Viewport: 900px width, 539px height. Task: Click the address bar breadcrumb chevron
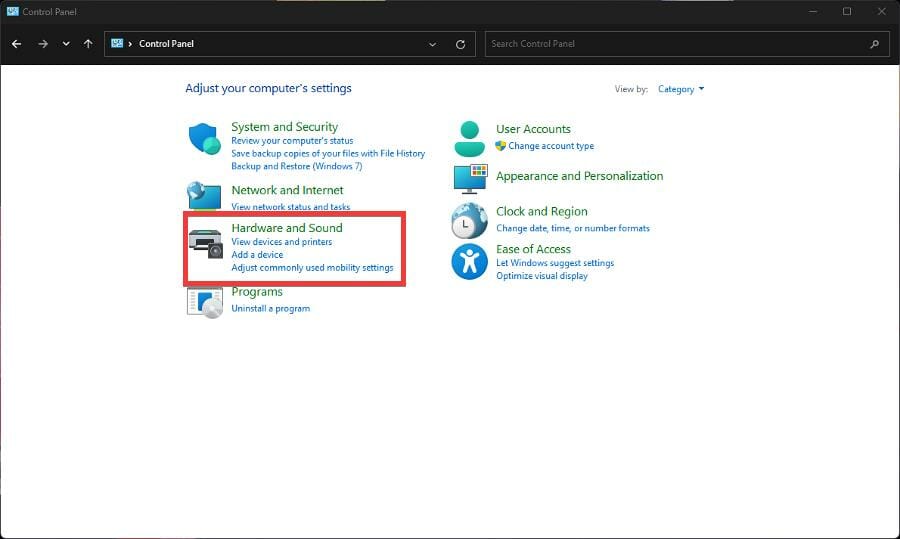[130, 44]
